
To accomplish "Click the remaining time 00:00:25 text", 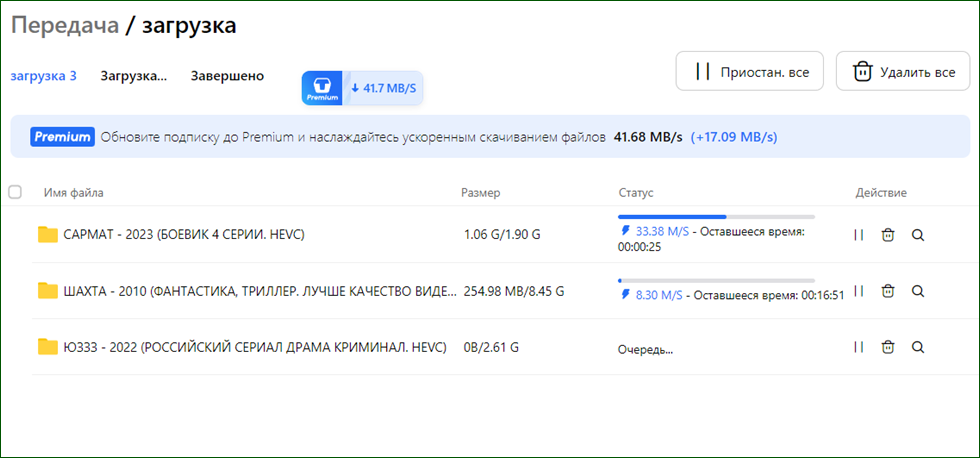I will [x=639, y=247].
